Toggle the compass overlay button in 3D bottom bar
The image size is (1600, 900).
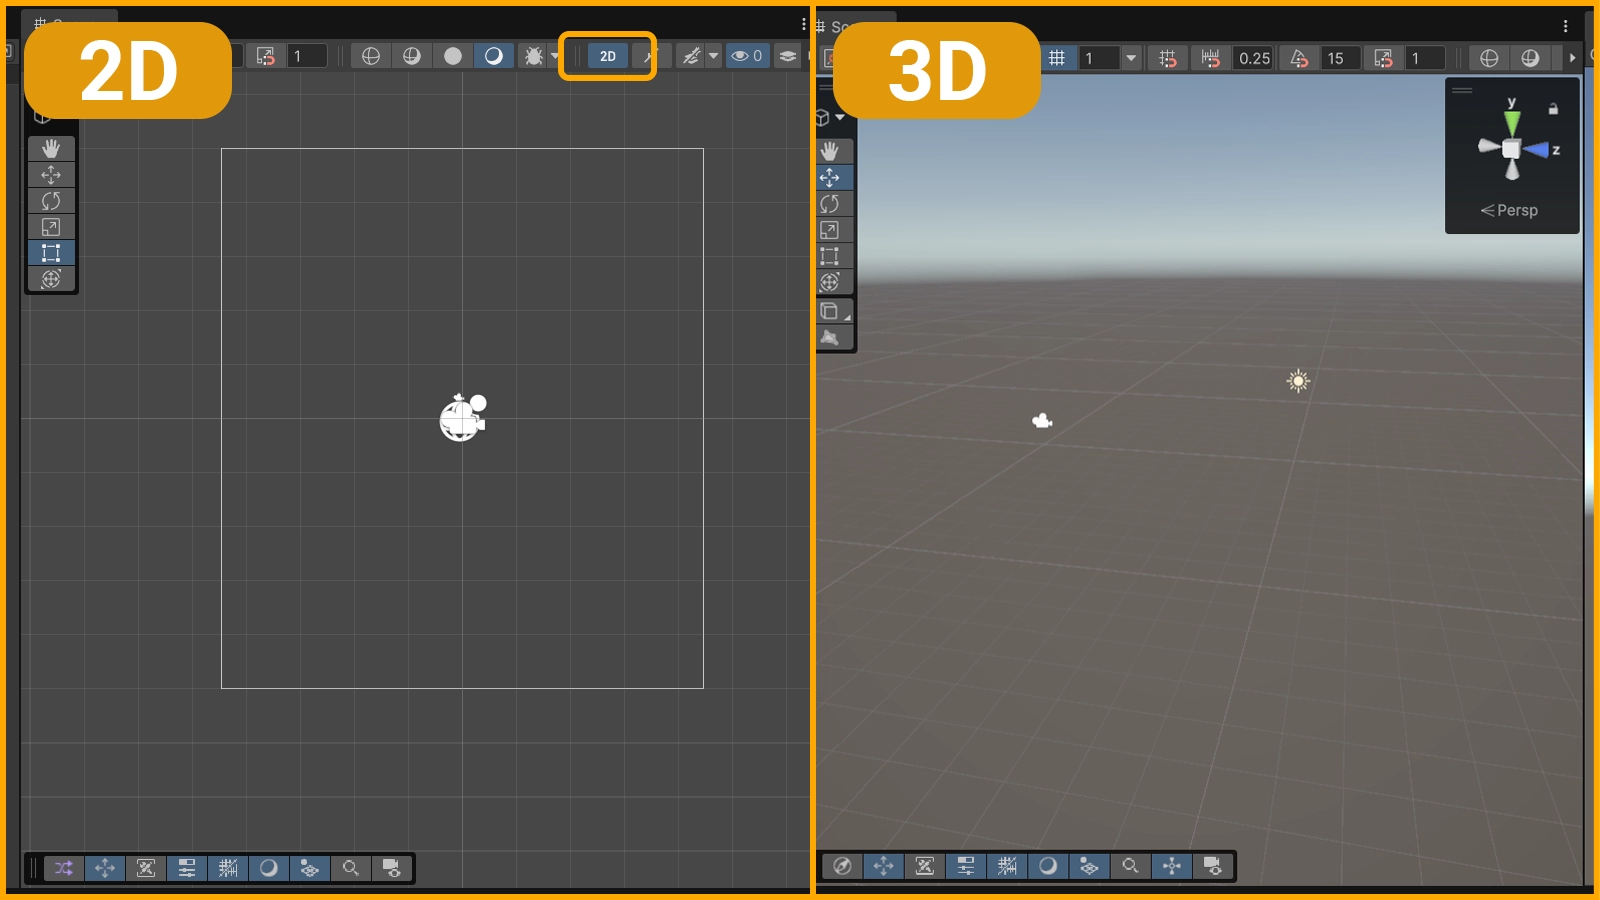(843, 866)
